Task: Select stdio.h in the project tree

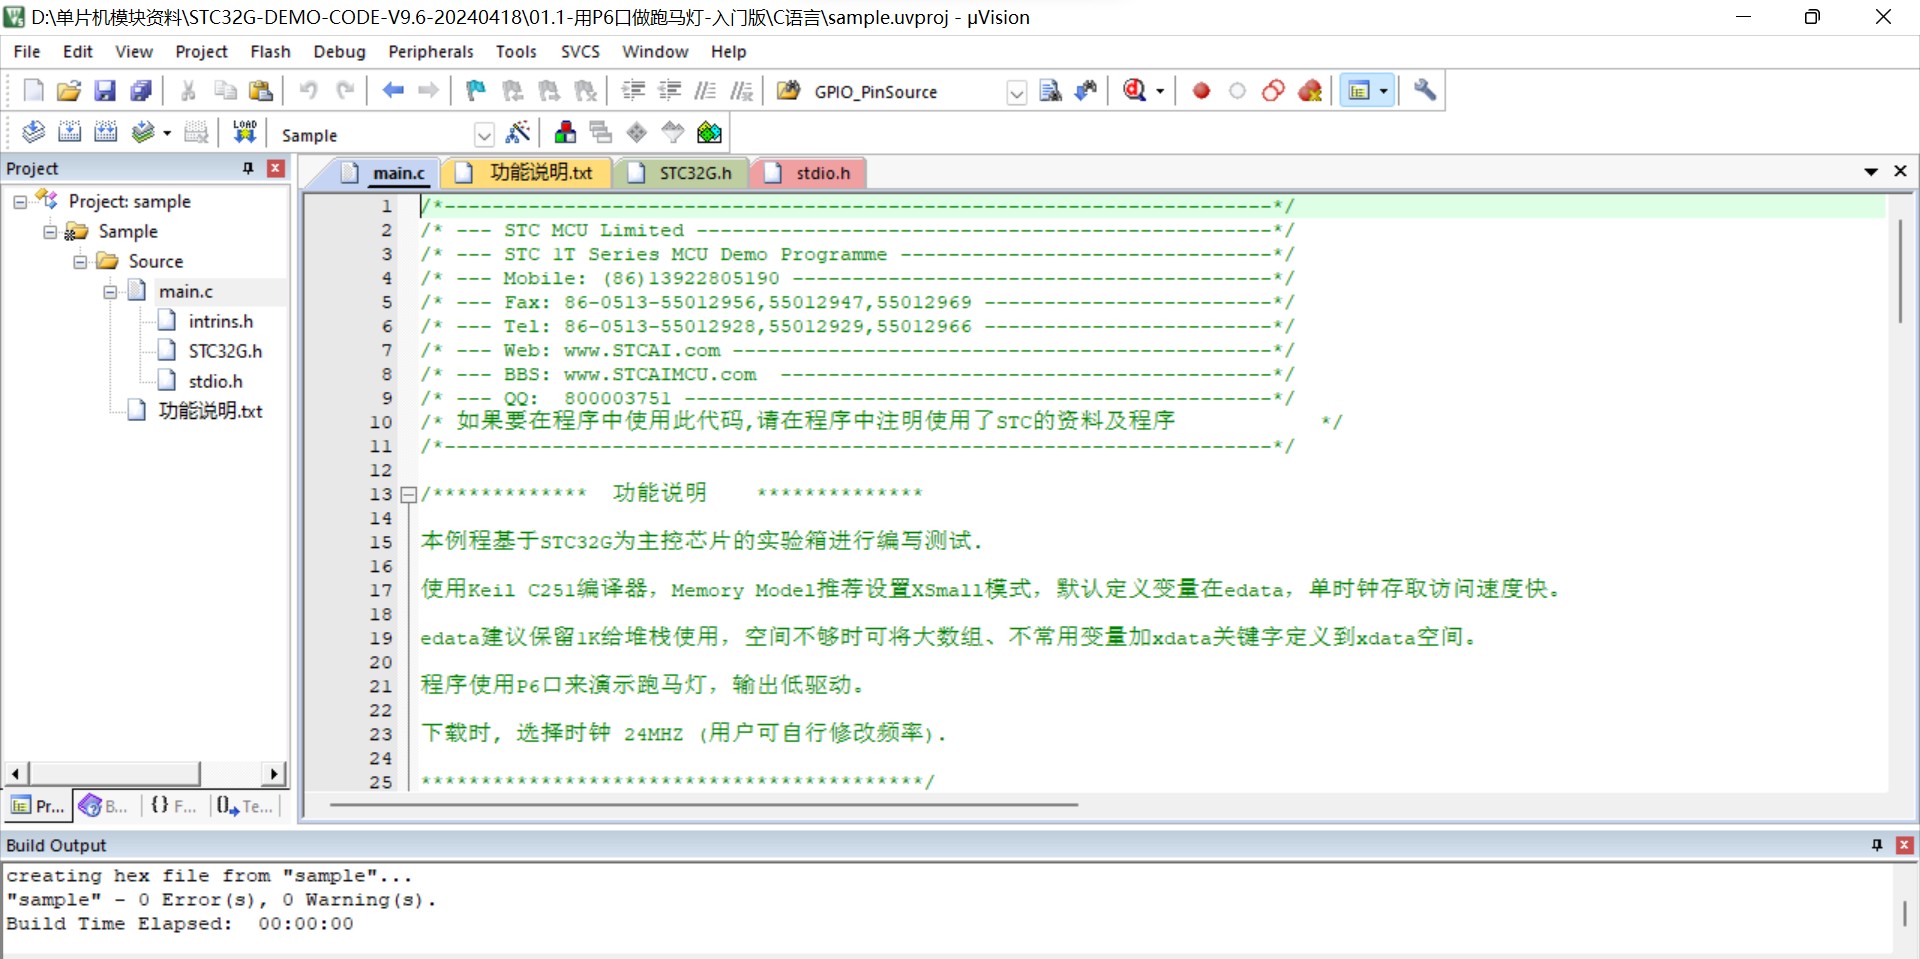Action: coord(216,382)
